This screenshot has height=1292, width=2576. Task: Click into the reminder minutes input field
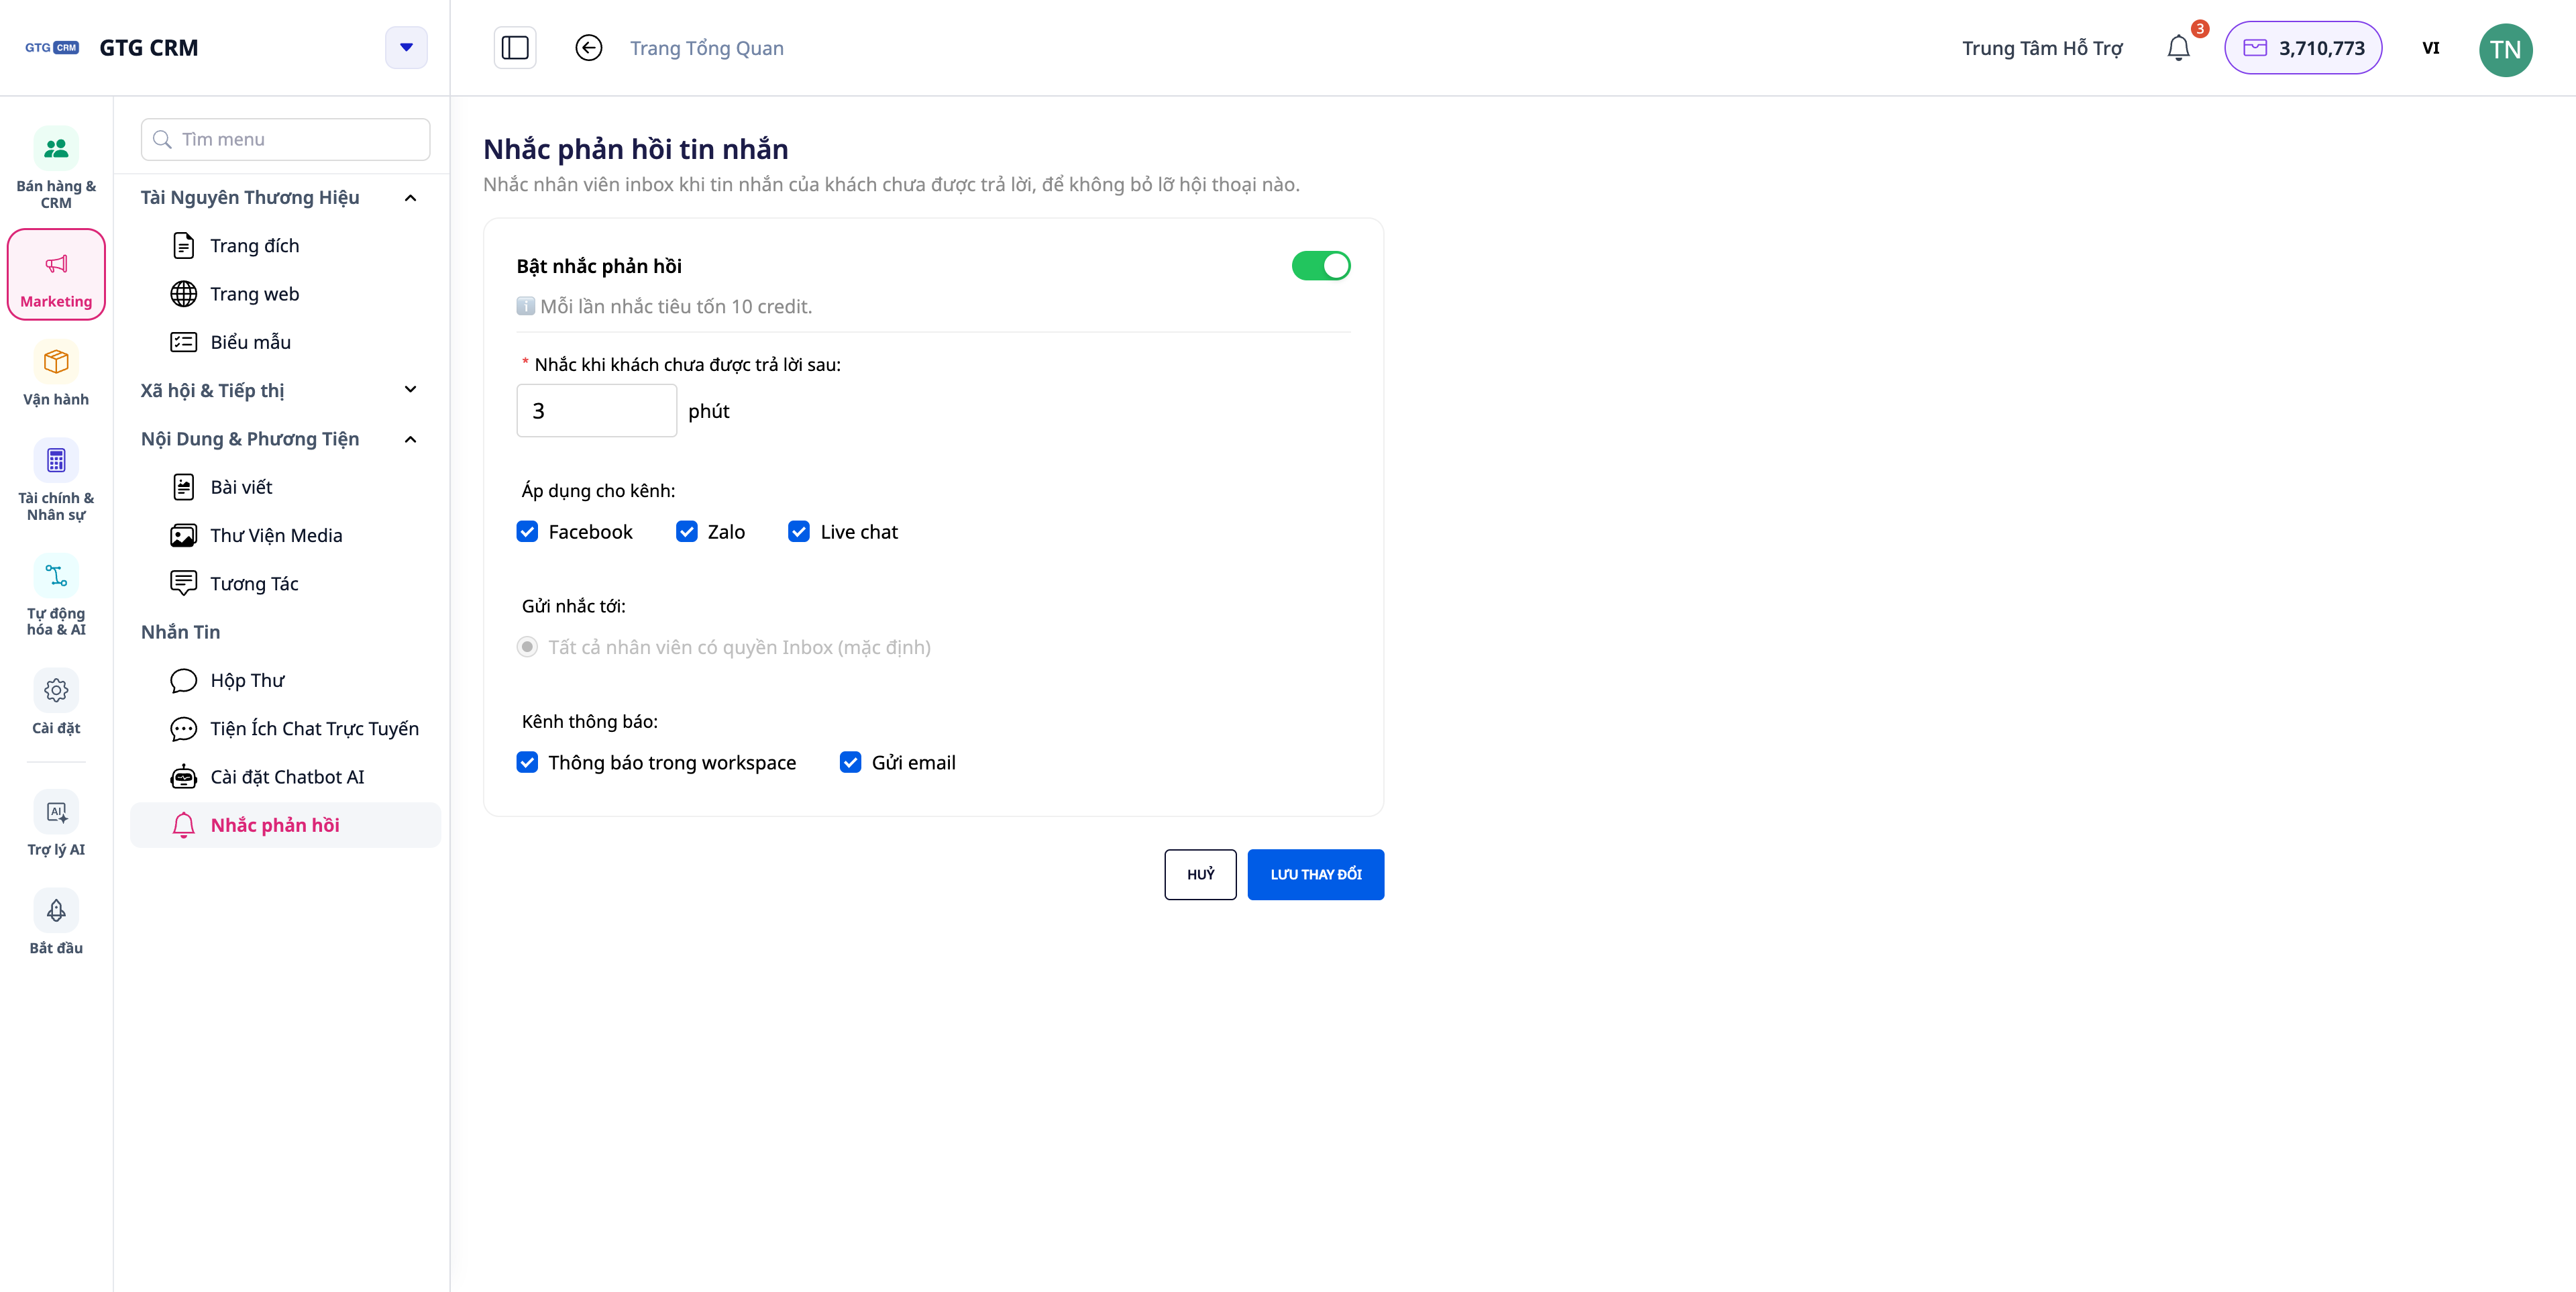(x=596, y=411)
